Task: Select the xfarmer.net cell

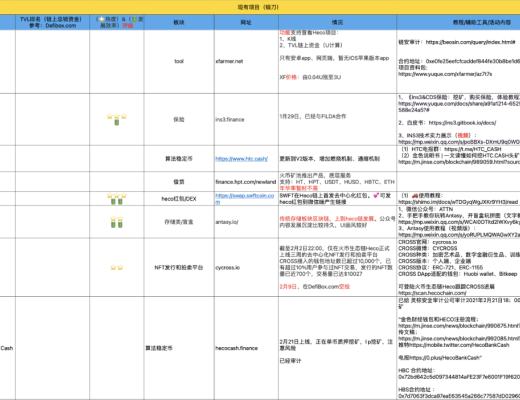Action: (x=246, y=61)
